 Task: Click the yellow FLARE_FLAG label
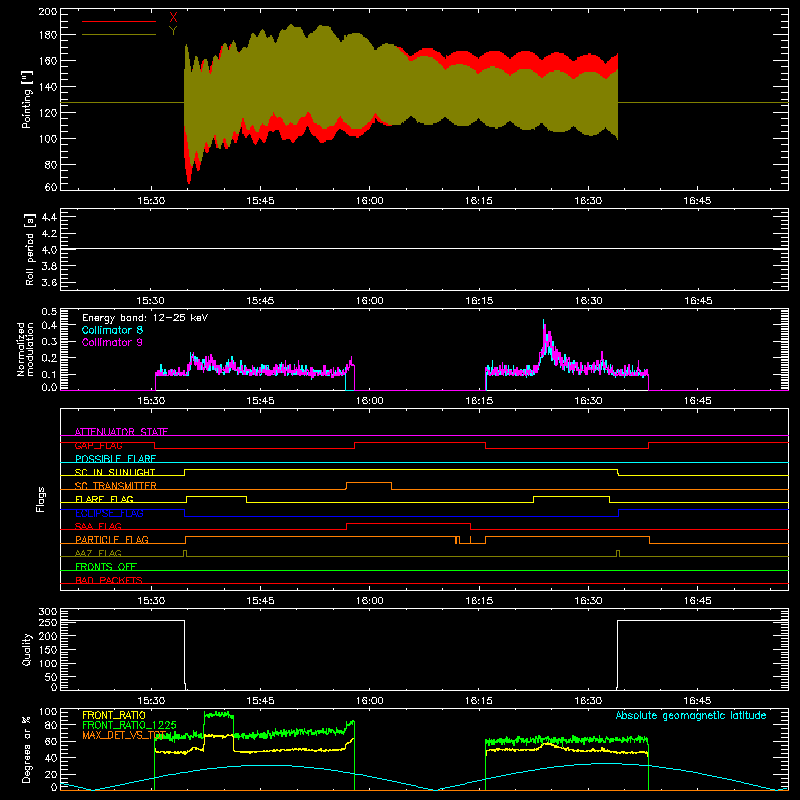pos(104,499)
